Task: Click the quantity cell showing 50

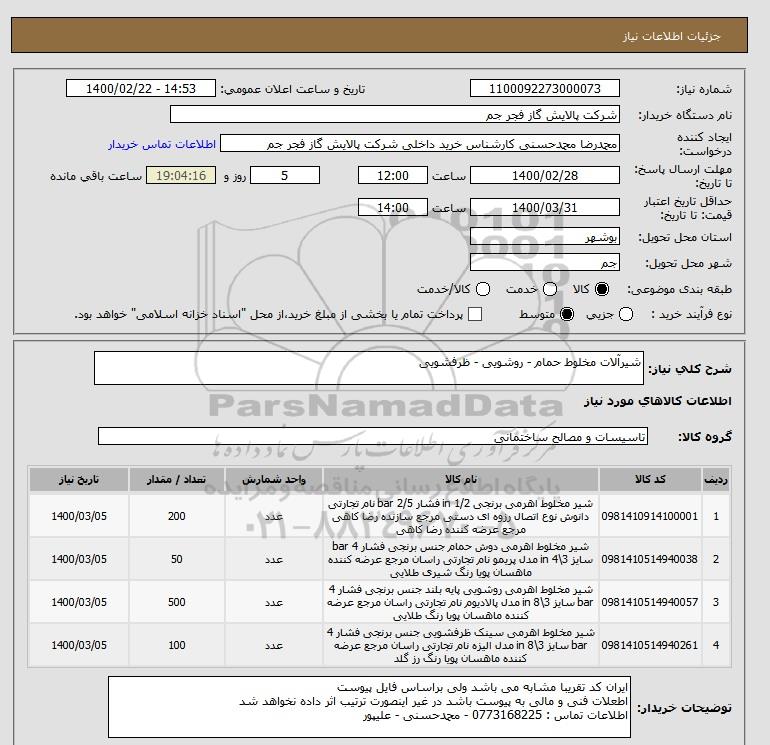Action: click(177, 559)
